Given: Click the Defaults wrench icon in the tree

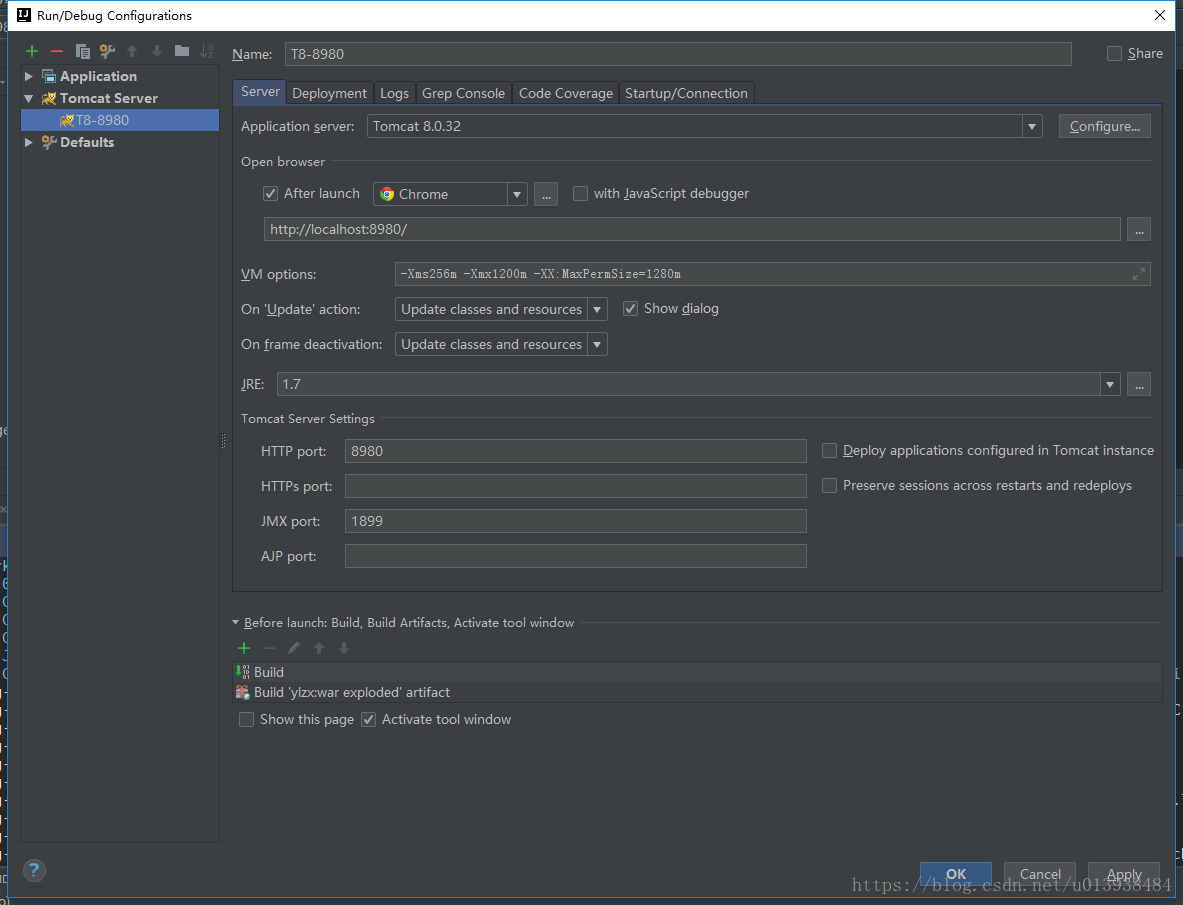Looking at the screenshot, I should click(x=49, y=142).
